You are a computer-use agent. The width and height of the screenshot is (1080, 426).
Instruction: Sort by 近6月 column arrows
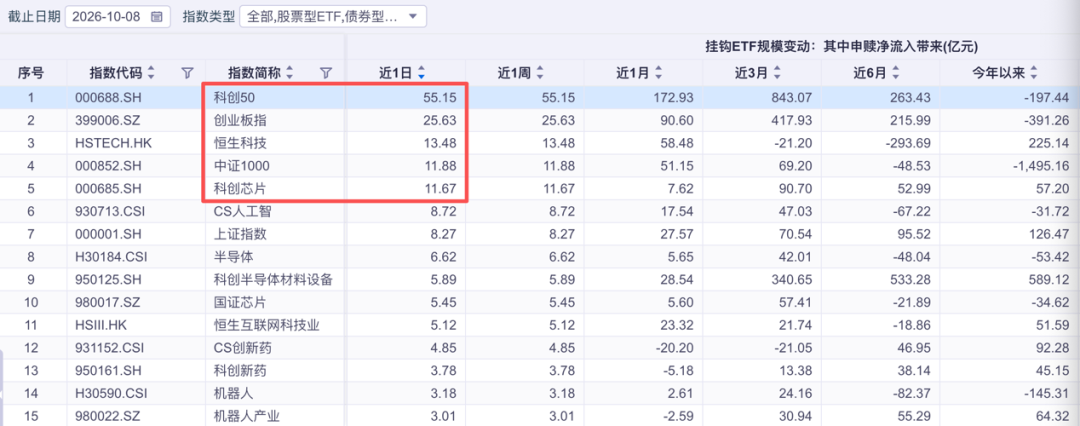pos(895,72)
